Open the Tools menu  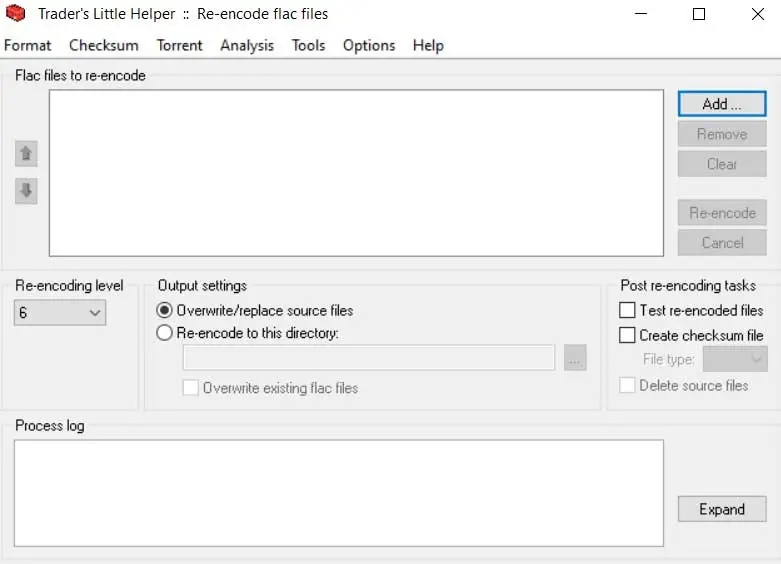click(x=308, y=45)
